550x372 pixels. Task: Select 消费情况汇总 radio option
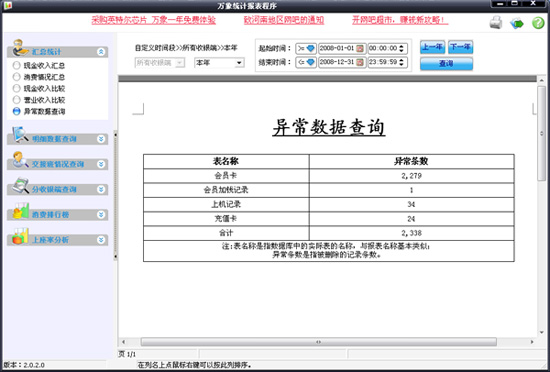click(x=16, y=77)
